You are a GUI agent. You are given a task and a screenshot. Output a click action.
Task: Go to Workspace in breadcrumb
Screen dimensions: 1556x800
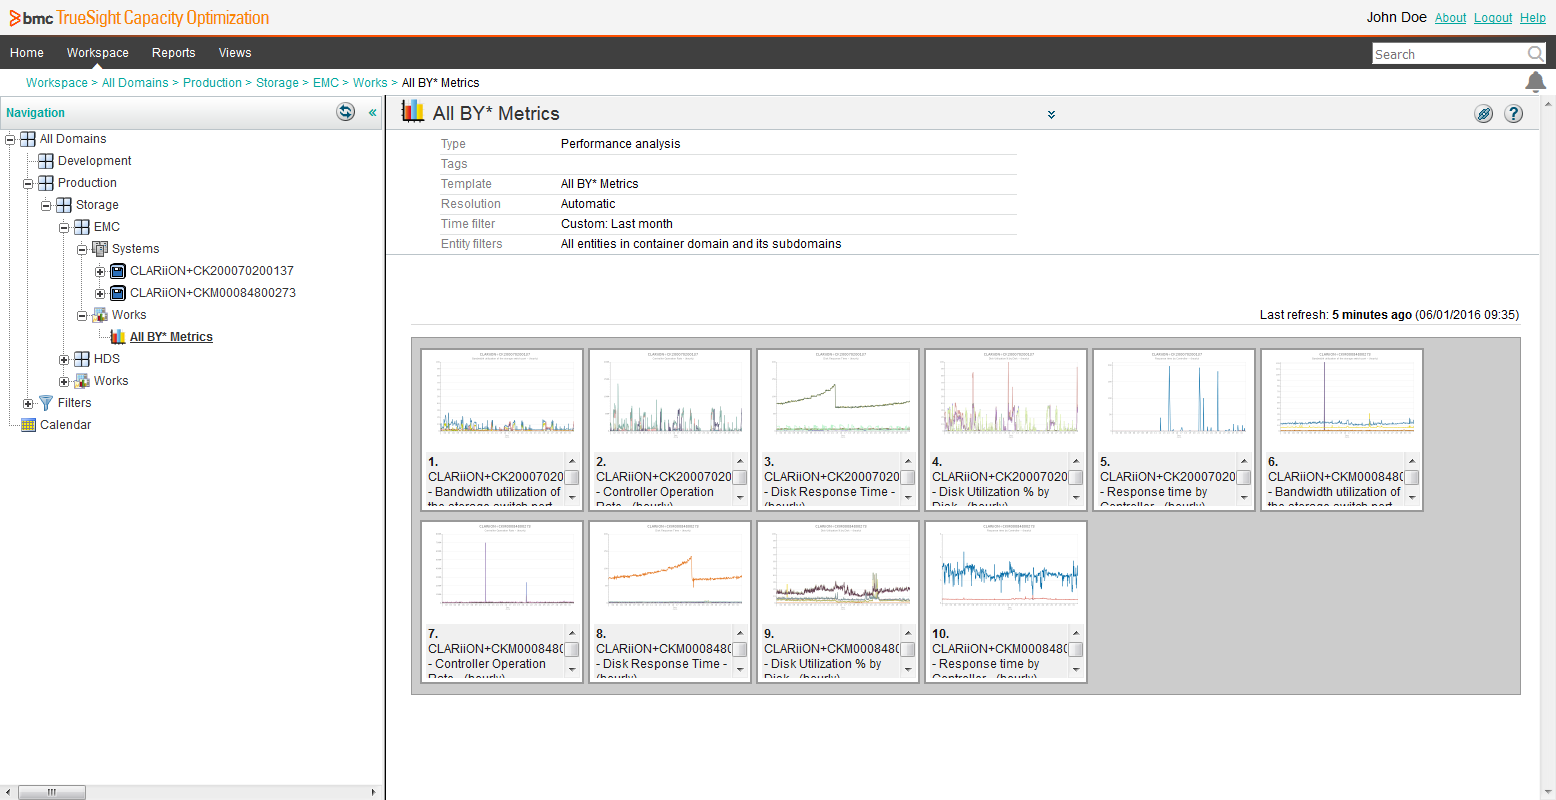57,83
